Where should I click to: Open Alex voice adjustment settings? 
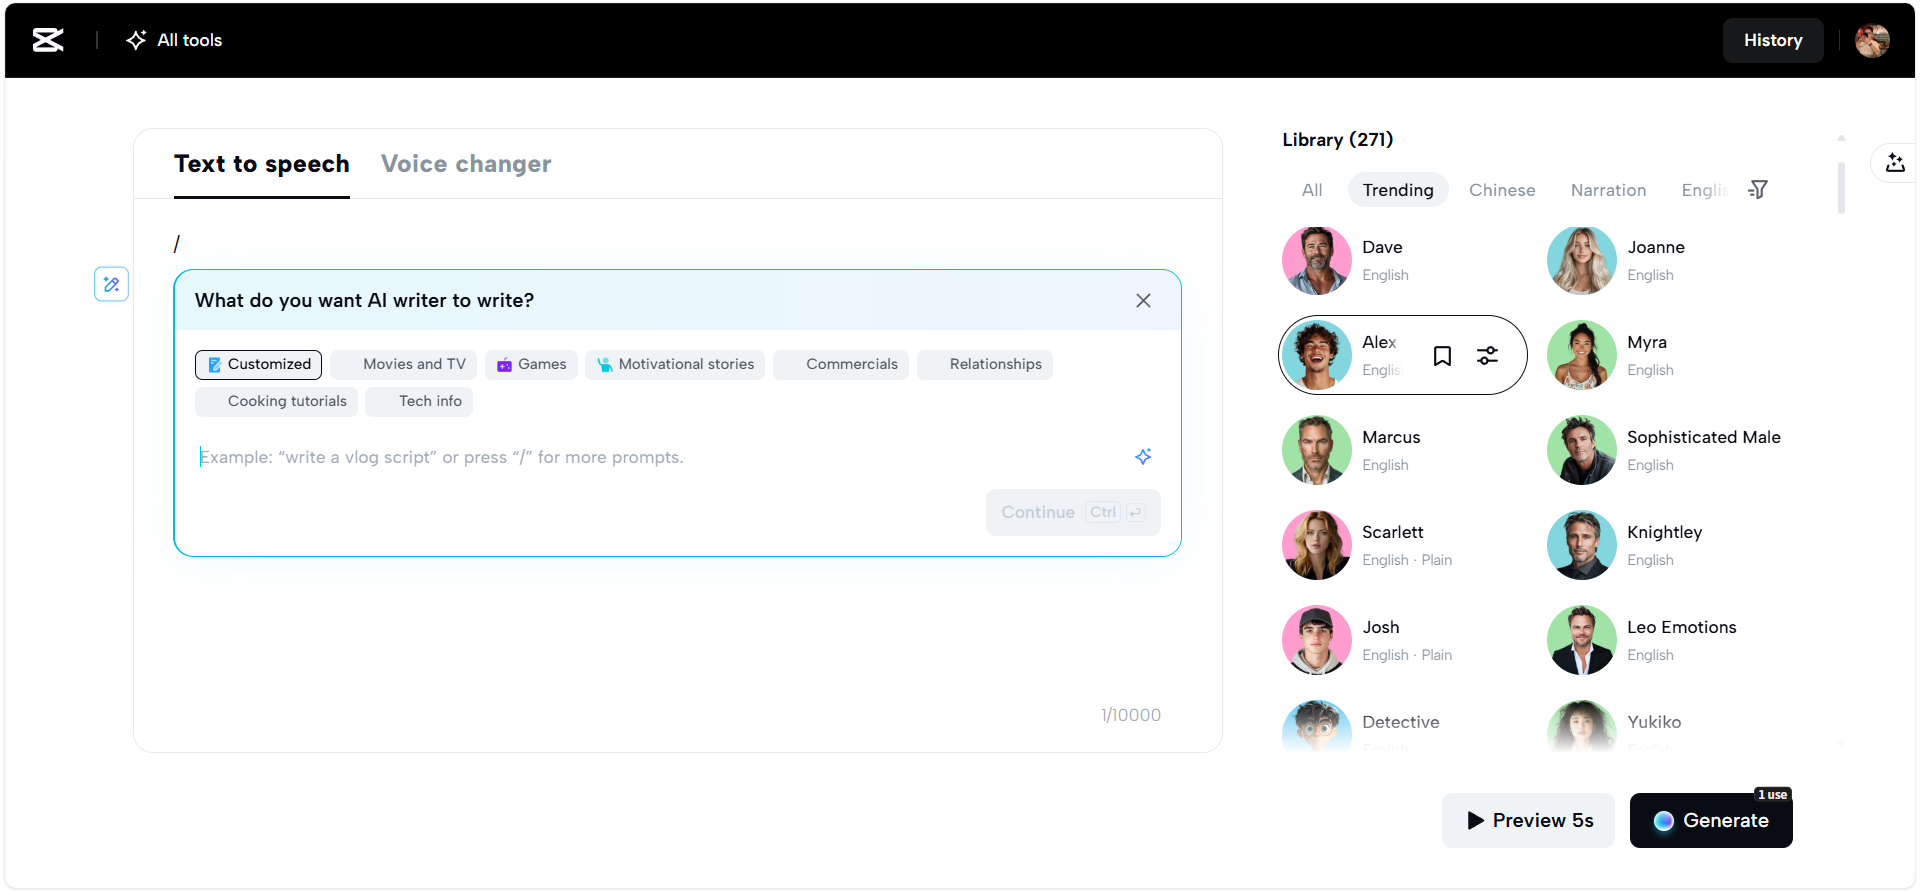coord(1487,356)
